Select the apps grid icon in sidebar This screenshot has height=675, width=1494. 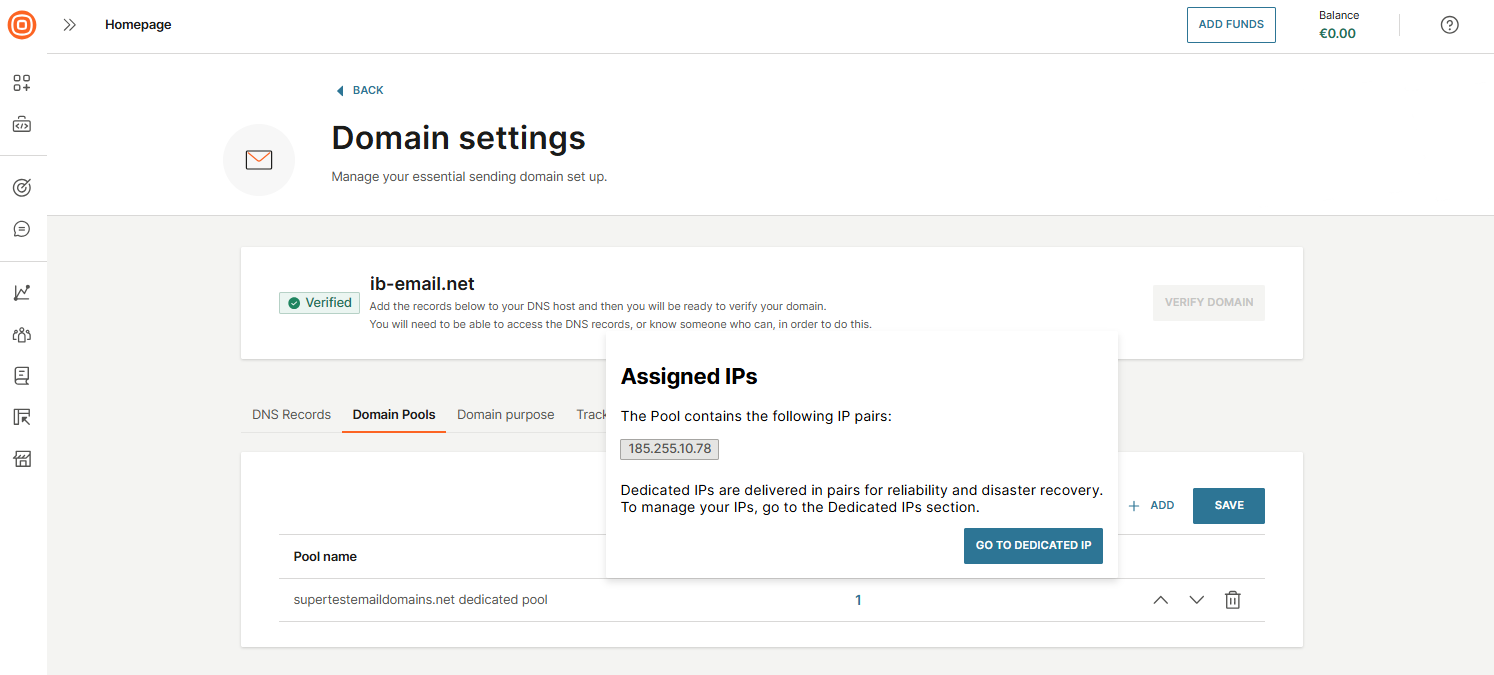(21, 83)
